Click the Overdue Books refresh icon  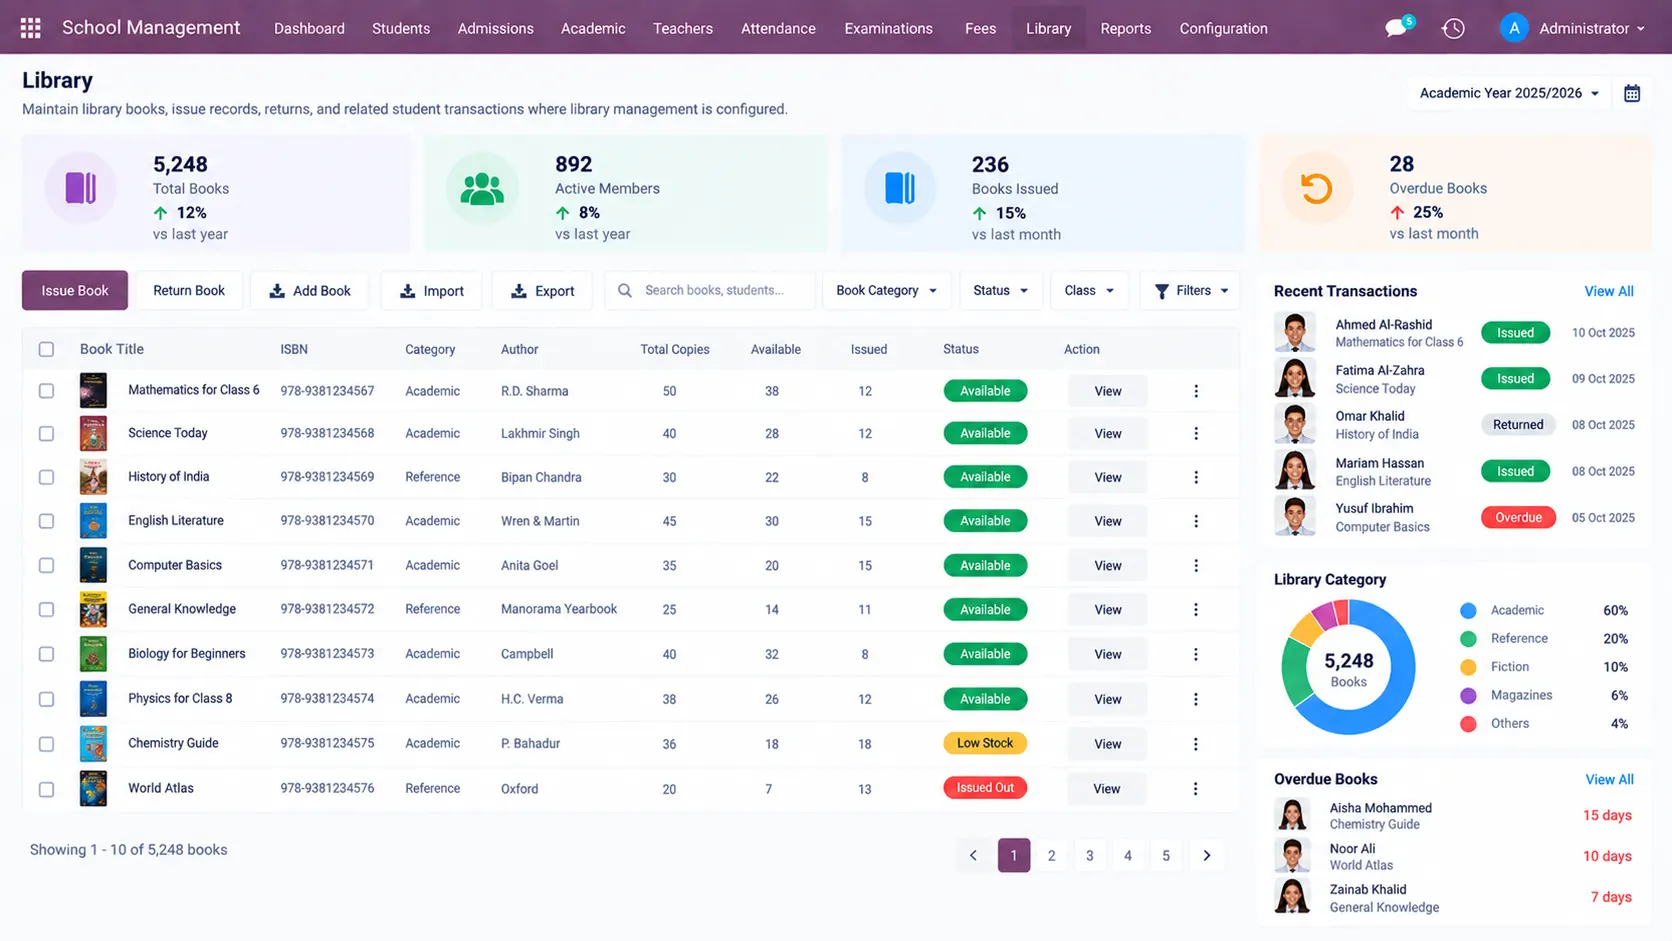(1316, 188)
